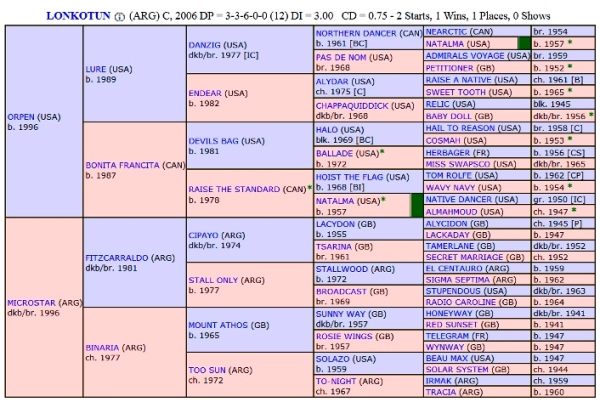Click the asterisk after WAVY NAVY's b. 1954
This screenshot has height=402, width=600.
pyautogui.click(x=569, y=187)
